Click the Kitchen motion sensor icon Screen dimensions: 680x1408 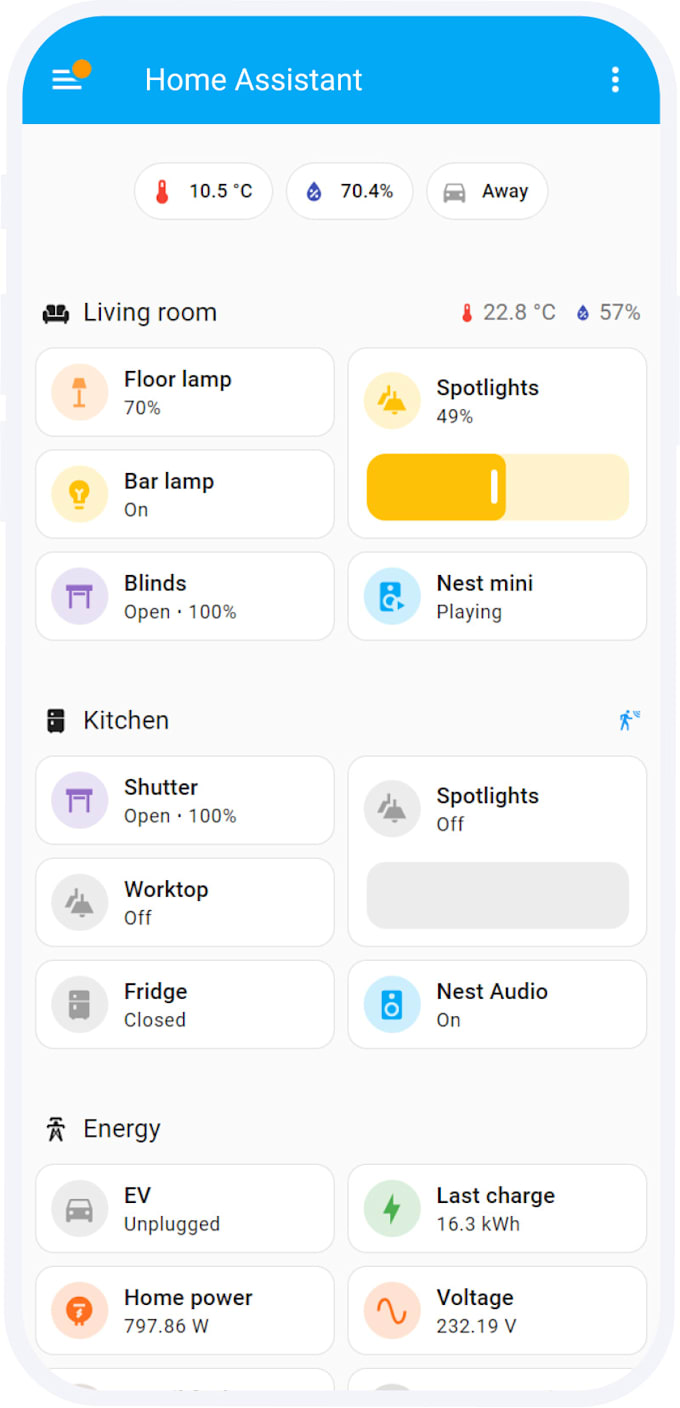(x=629, y=720)
